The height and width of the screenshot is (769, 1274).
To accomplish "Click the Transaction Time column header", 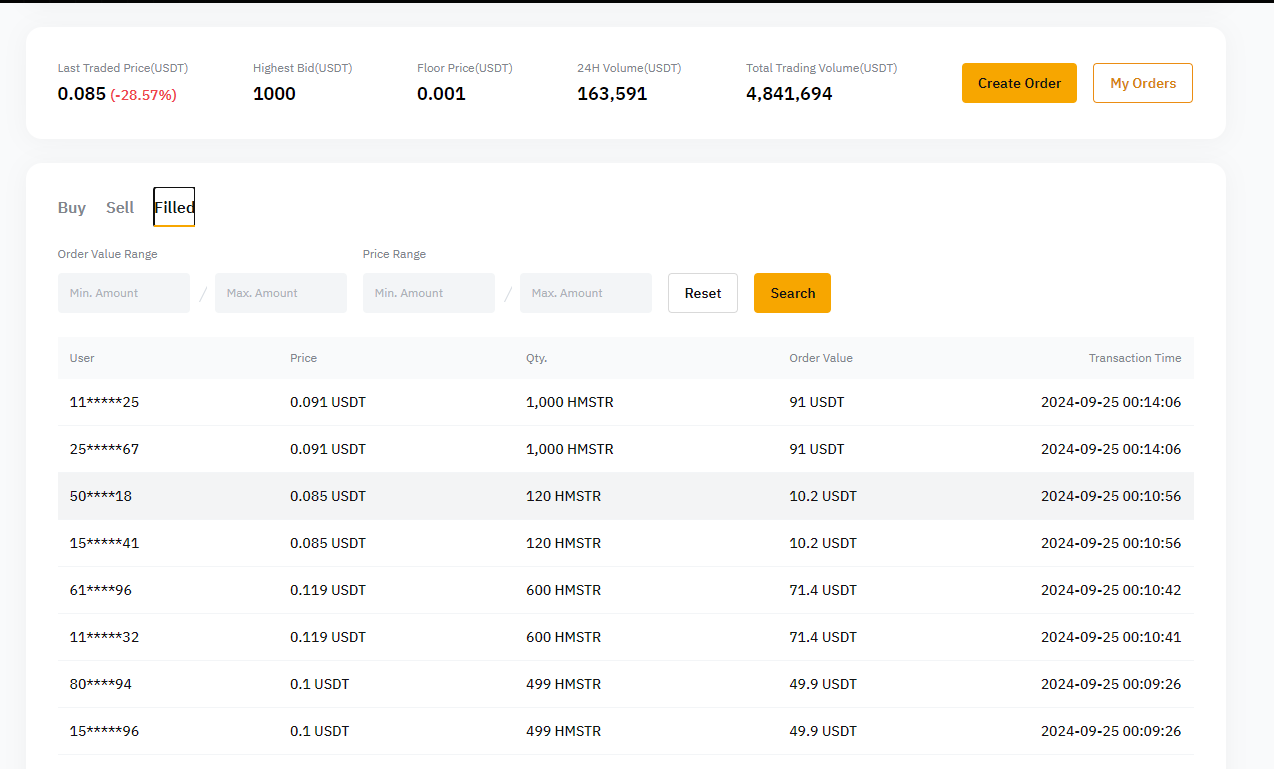I will pyautogui.click(x=1134, y=358).
